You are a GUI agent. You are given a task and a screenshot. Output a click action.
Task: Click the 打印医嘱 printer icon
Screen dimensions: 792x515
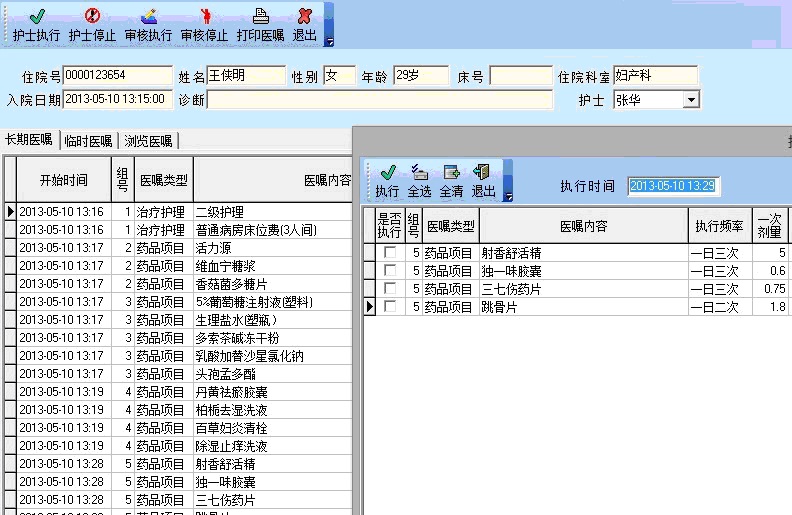[x=261, y=16]
